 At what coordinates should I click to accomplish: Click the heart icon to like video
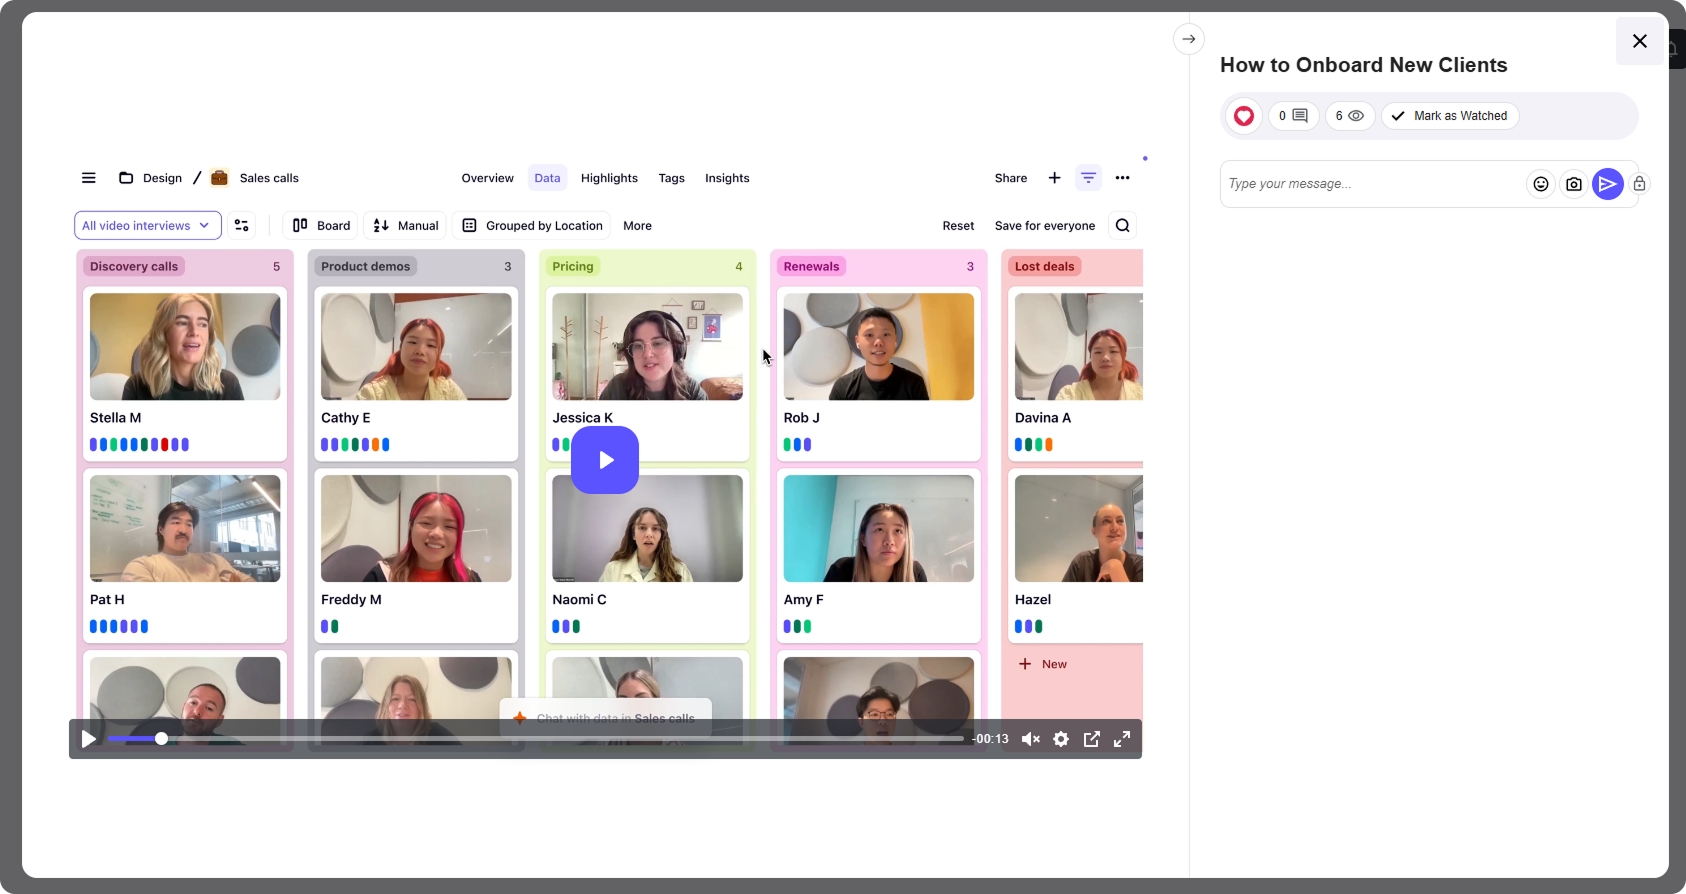[x=1243, y=116]
